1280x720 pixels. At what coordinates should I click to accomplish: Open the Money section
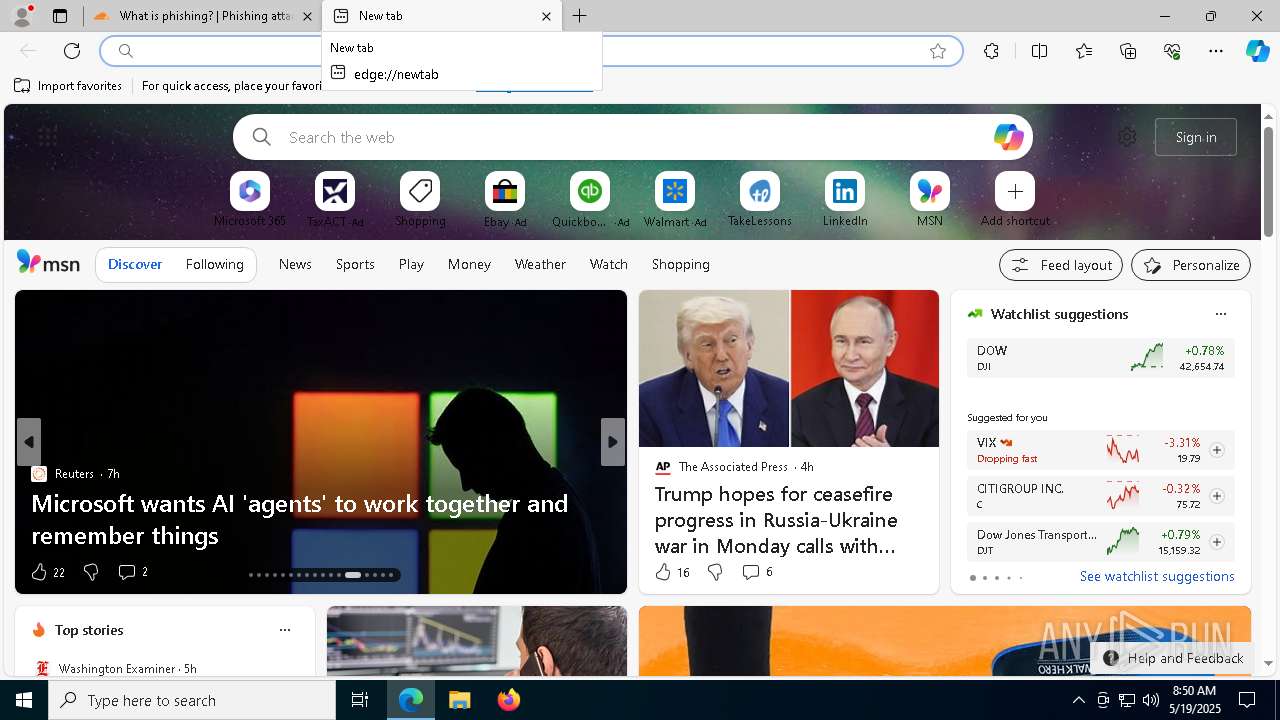pos(469,264)
